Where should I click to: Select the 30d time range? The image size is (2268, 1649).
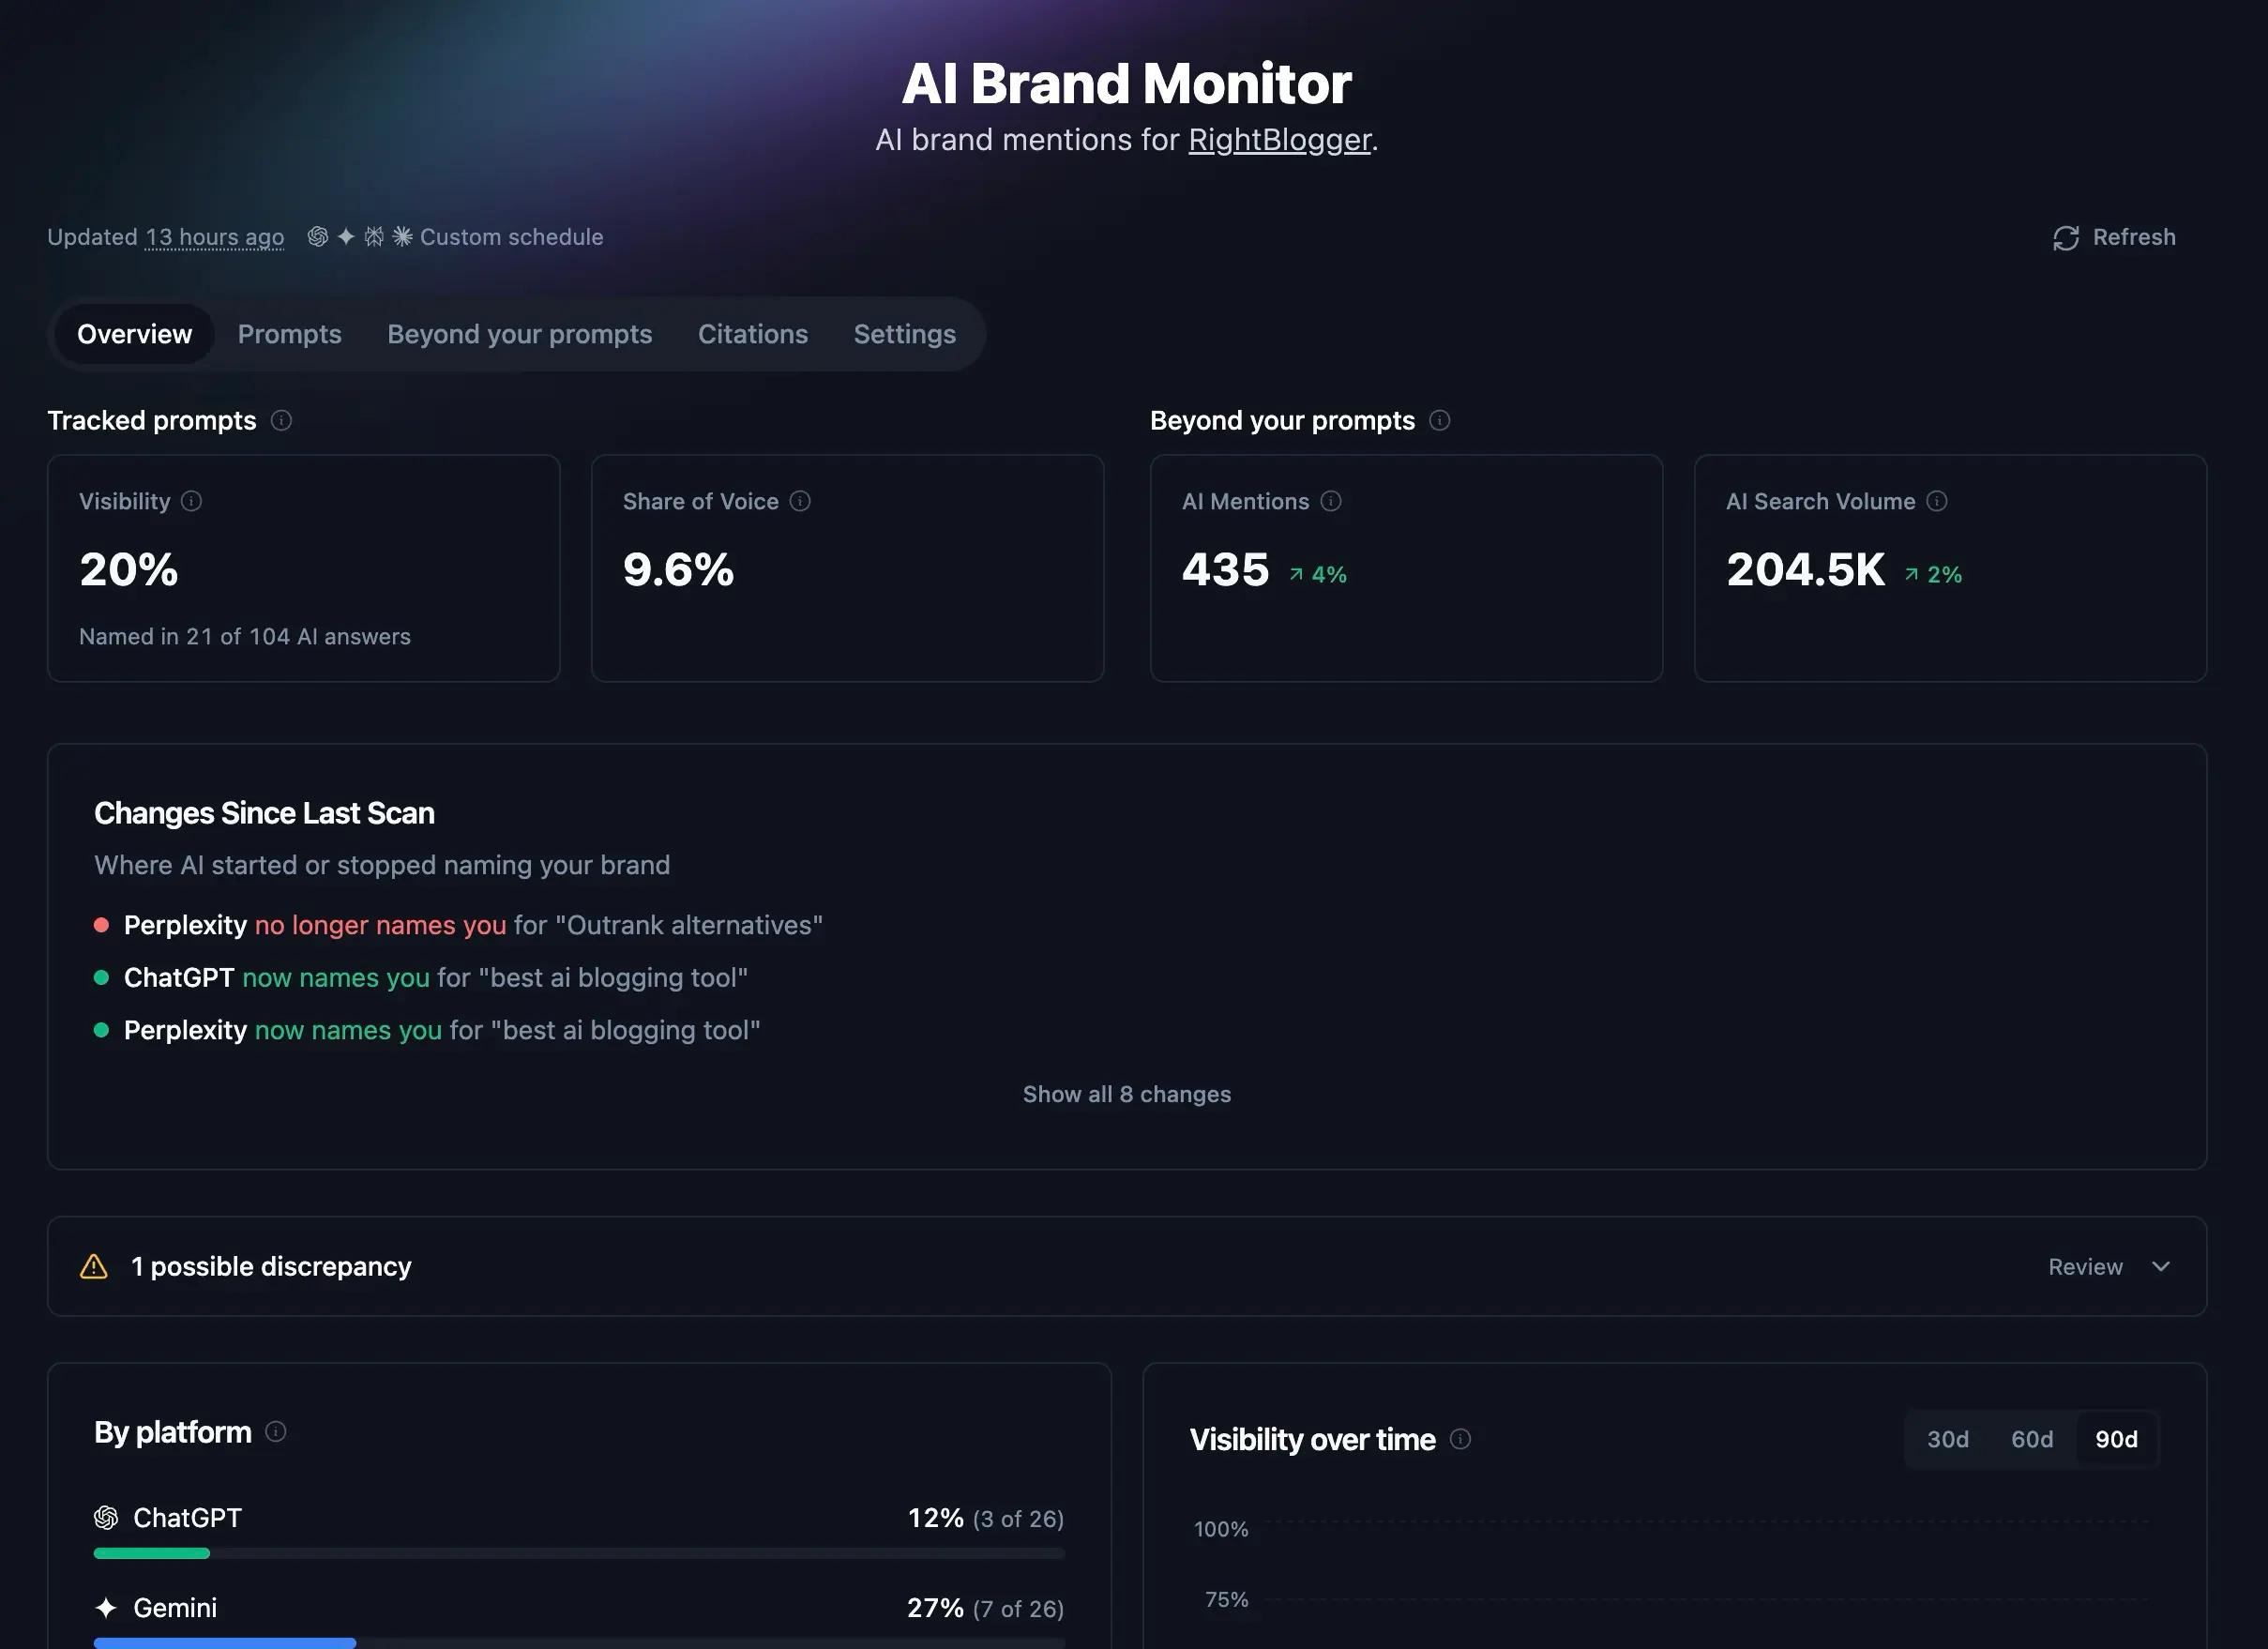tap(1948, 1439)
